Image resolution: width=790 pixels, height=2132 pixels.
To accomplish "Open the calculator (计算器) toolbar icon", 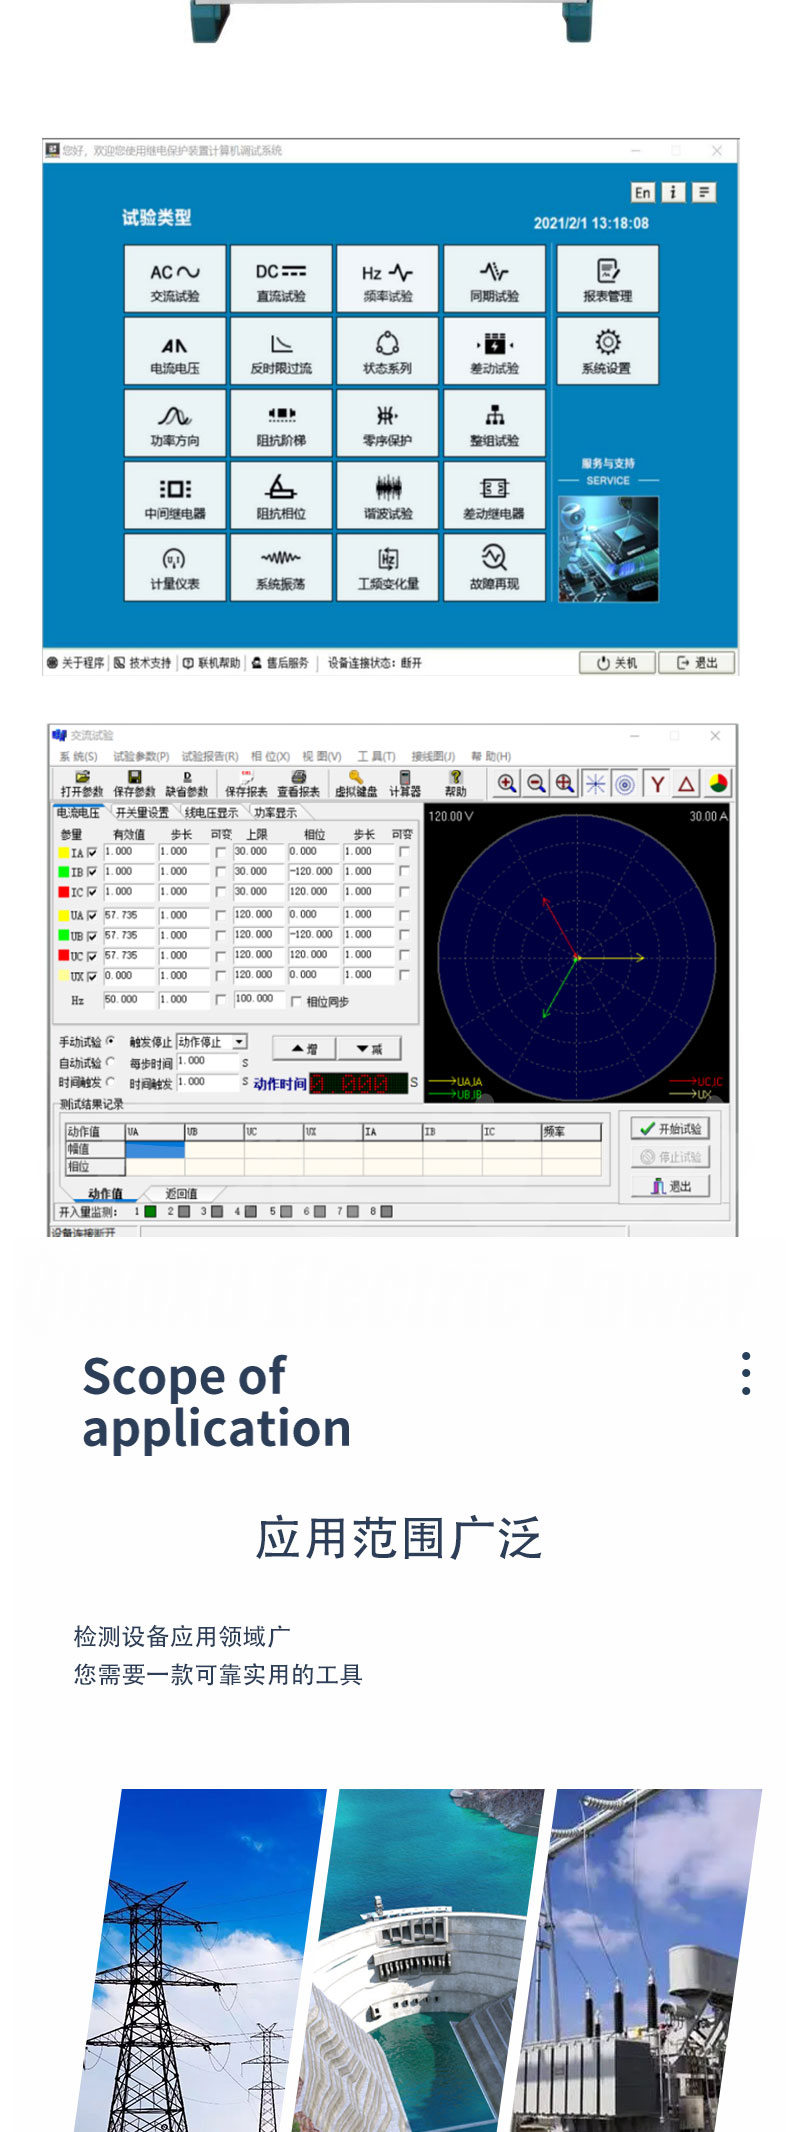I will click(x=405, y=784).
